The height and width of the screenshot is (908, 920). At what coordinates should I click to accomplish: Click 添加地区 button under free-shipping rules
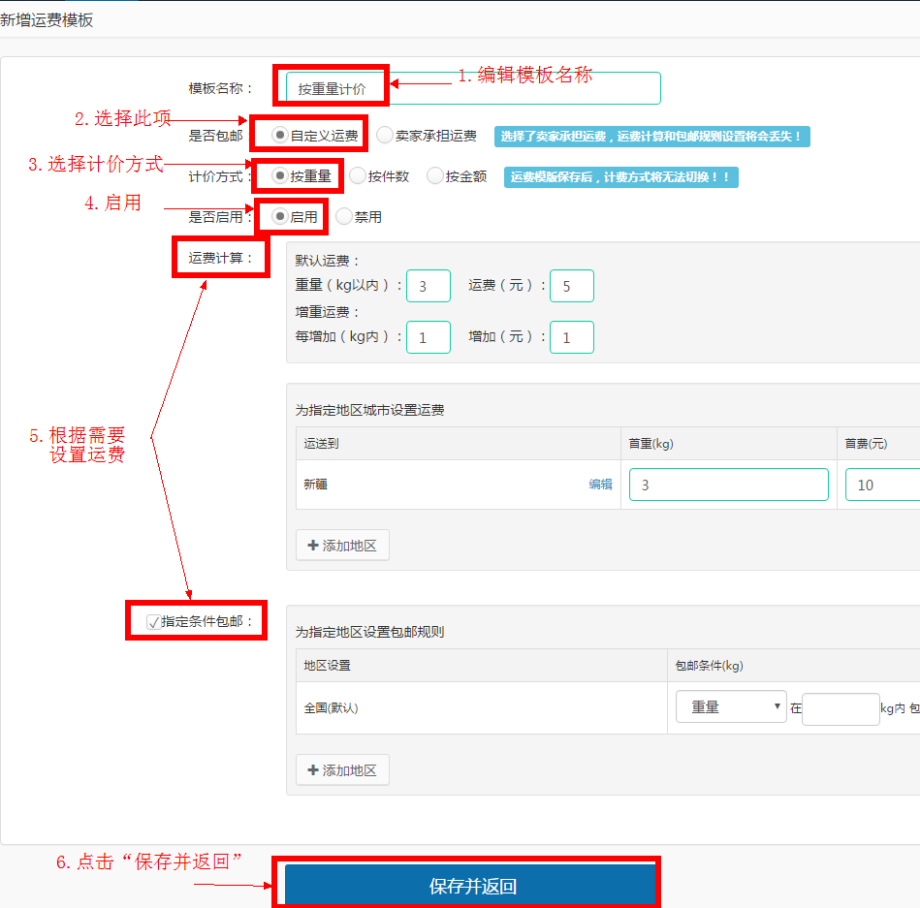click(342, 770)
